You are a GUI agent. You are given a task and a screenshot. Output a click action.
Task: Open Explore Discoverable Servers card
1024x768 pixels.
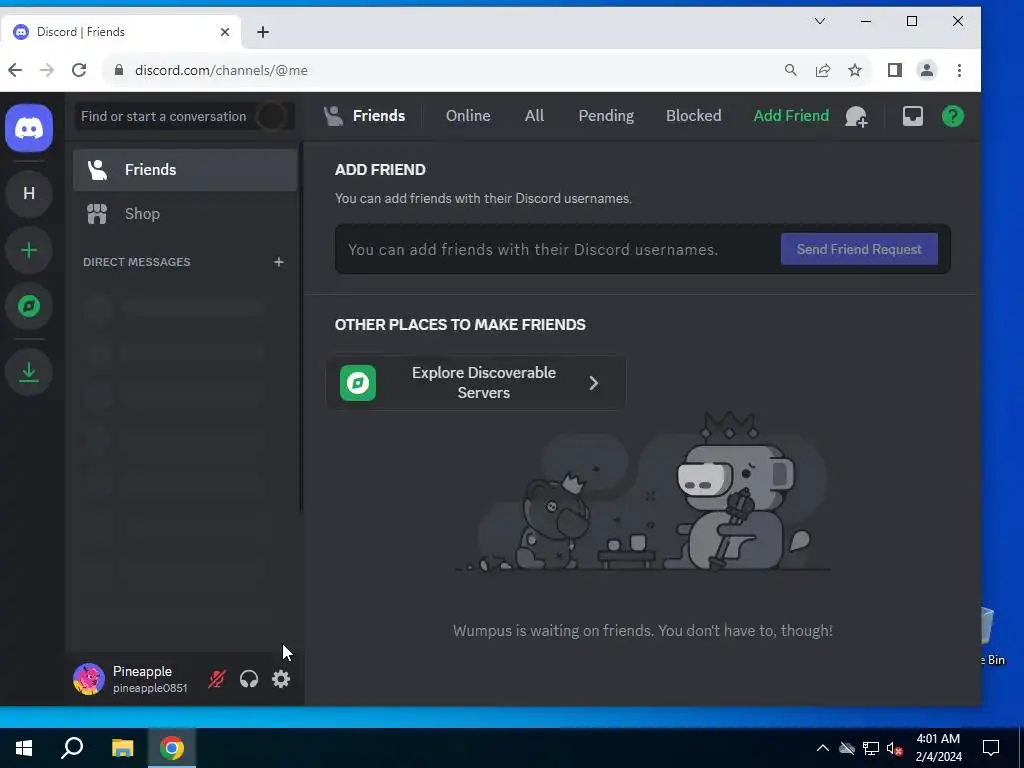pyautogui.click(x=476, y=383)
